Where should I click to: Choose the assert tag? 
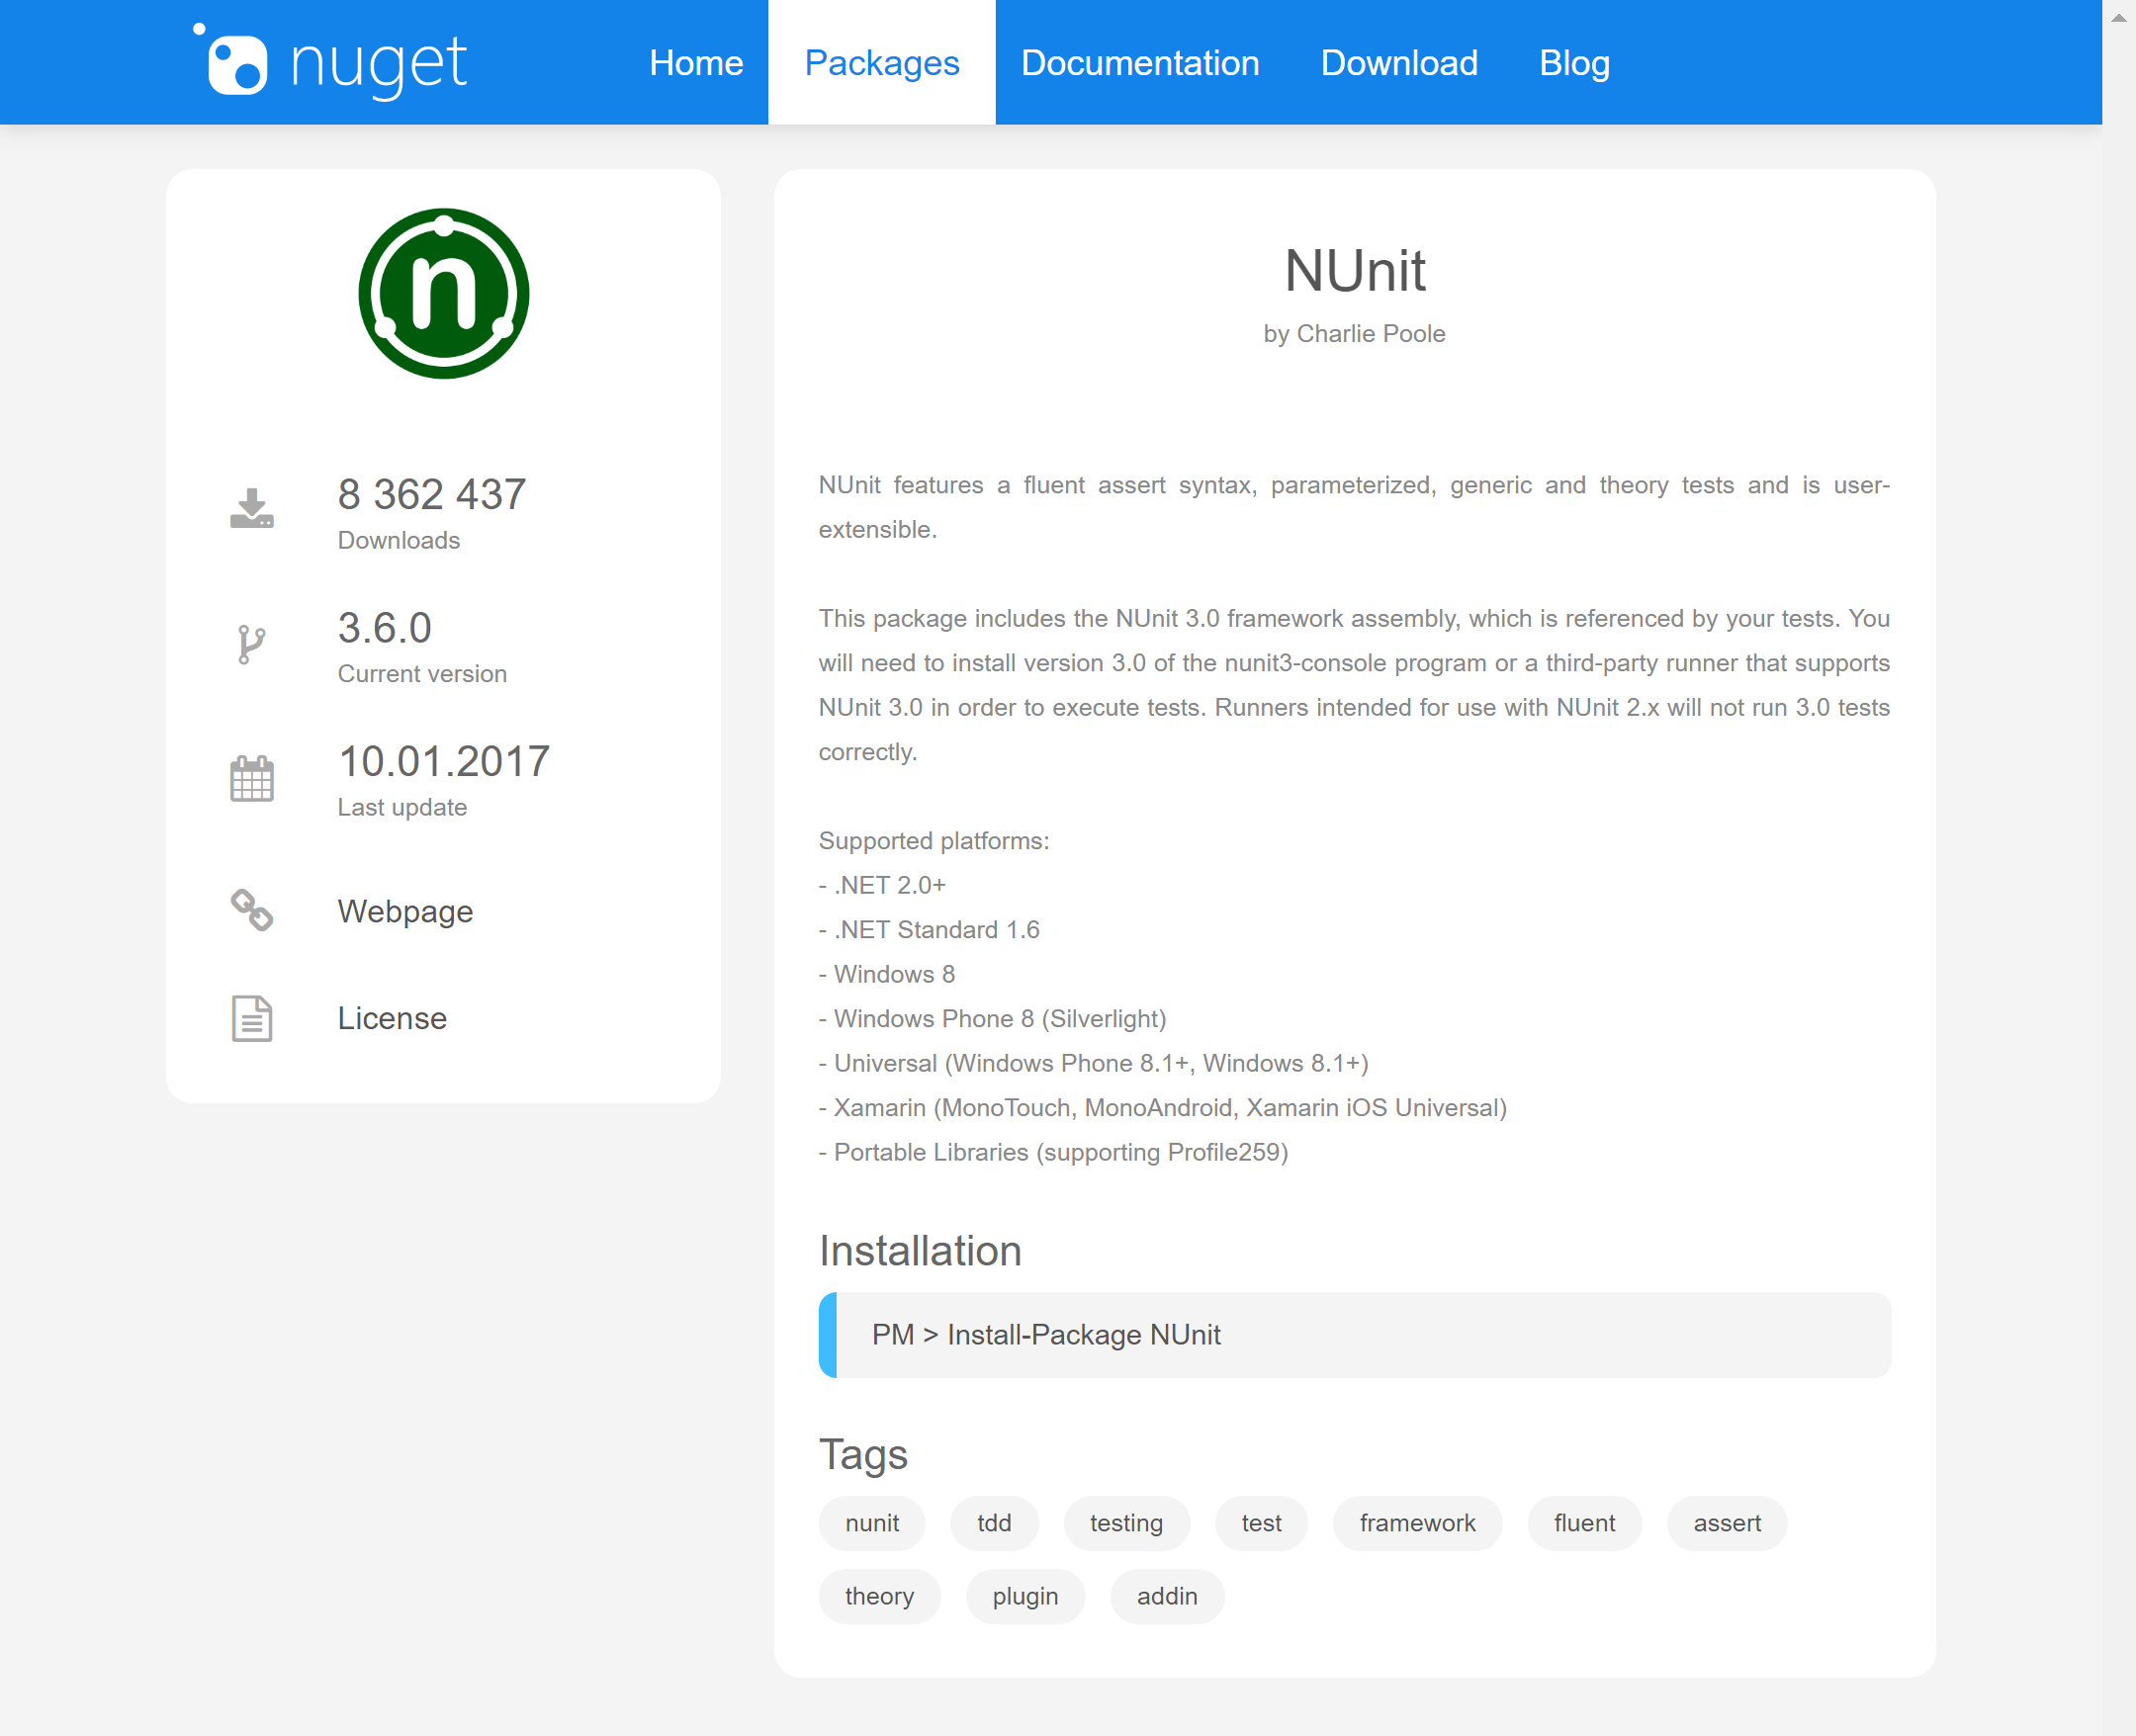click(1726, 1523)
